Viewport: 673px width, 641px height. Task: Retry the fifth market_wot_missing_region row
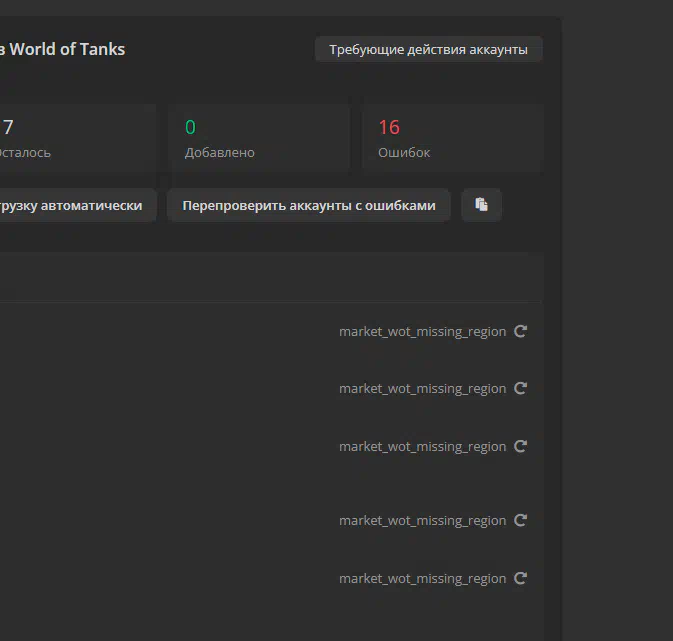tap(520, 578)
